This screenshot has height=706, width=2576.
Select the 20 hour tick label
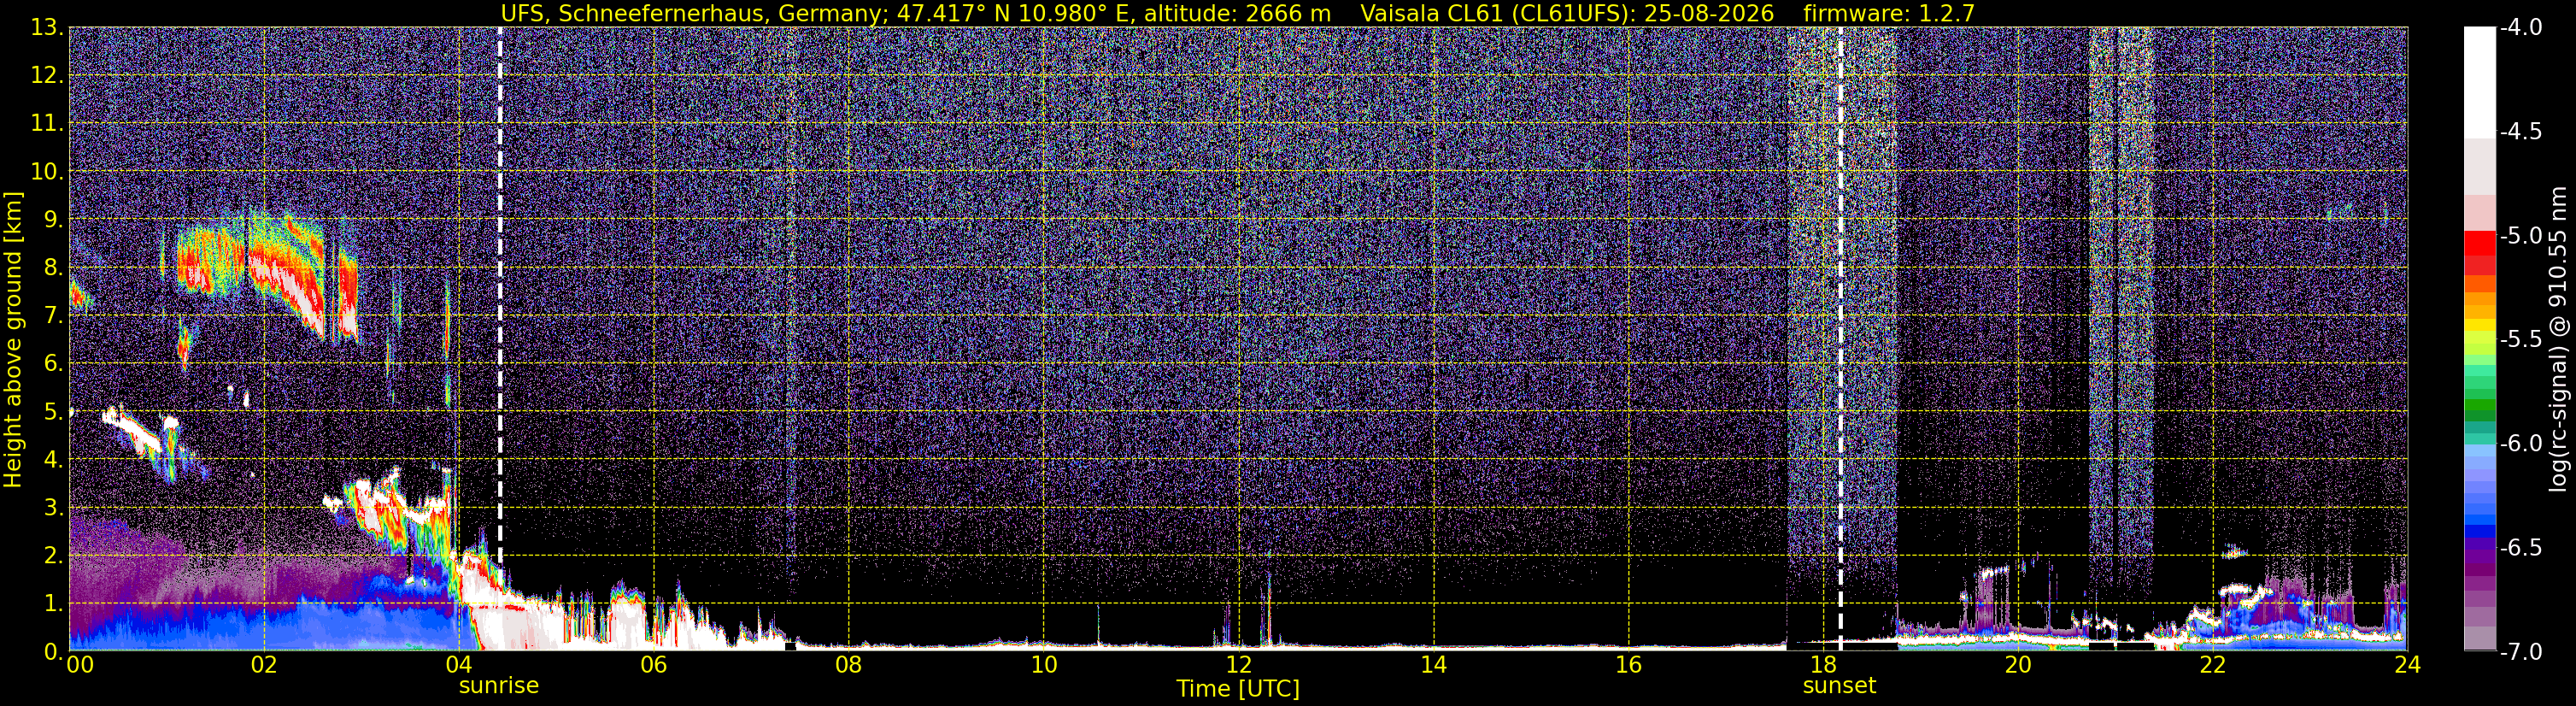[2018, 665]
